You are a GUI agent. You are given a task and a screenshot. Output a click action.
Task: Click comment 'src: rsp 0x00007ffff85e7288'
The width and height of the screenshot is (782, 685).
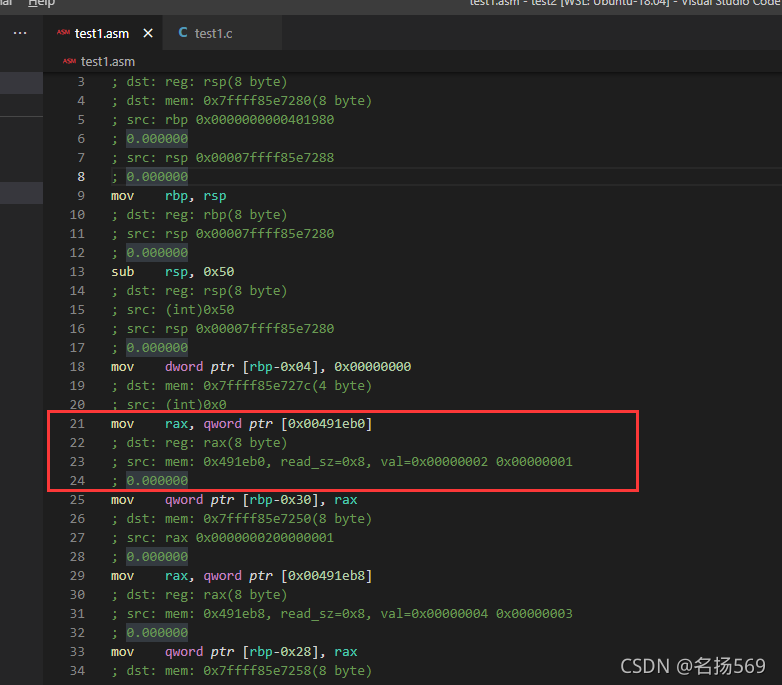click(222, 158)
